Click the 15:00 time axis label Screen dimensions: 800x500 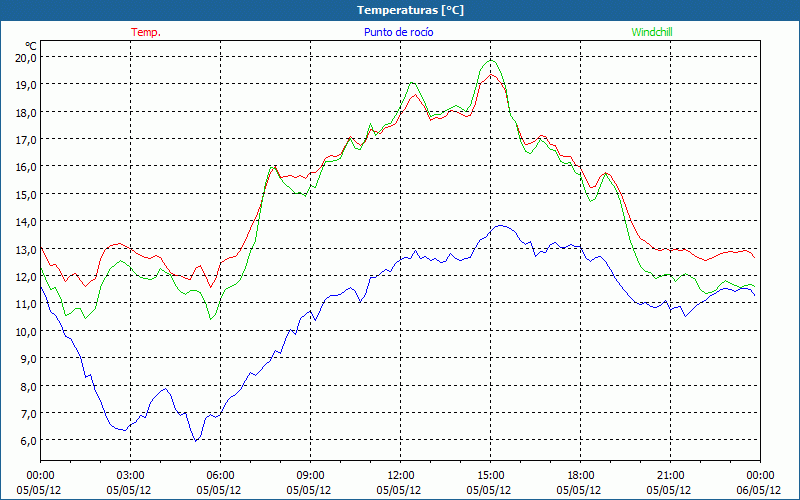tap(490, 476)
